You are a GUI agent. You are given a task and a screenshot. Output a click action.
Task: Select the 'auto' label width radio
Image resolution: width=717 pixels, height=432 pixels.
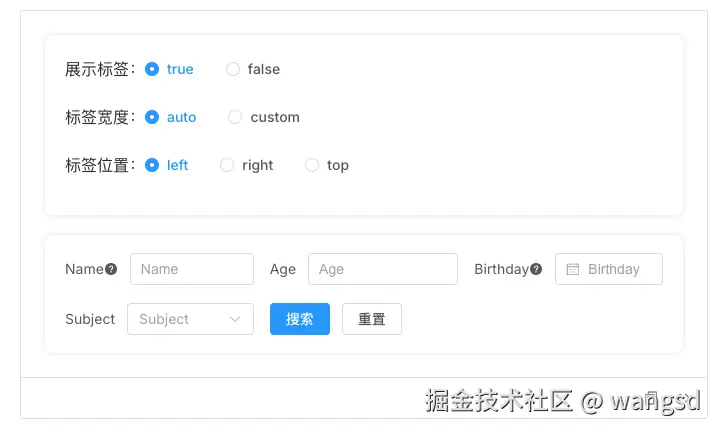click(x=152, y=117)
